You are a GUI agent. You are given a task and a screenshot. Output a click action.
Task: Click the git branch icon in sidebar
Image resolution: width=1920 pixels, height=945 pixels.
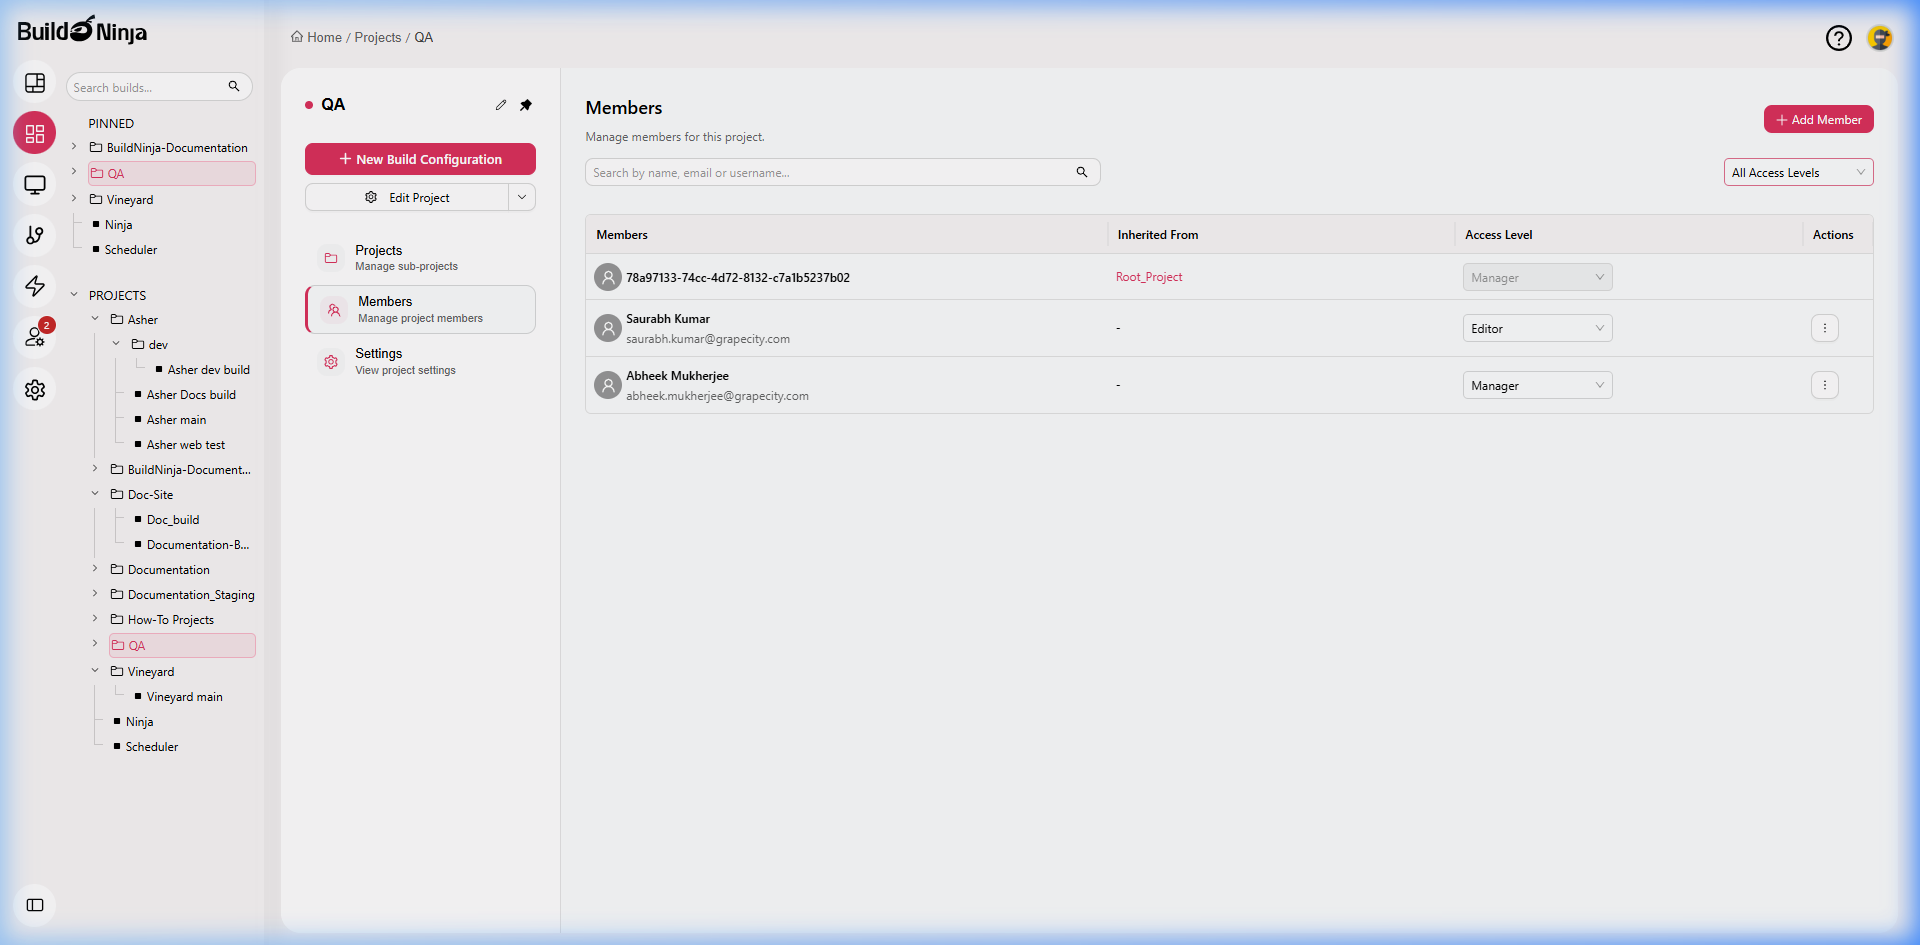pyautogui.click(x=35, y=236)
